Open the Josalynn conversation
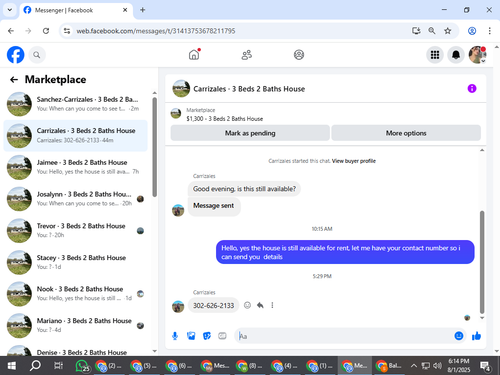 click(x=75, y=199)
